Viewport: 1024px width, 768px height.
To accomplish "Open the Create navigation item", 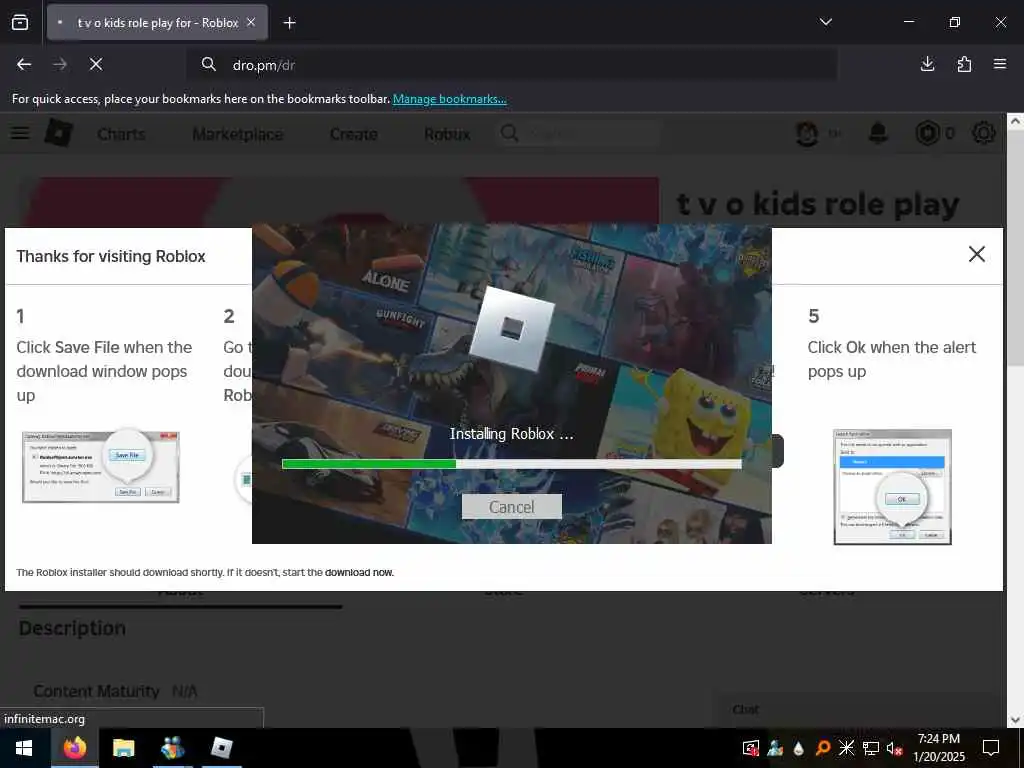I will click(x=353, y=134).
